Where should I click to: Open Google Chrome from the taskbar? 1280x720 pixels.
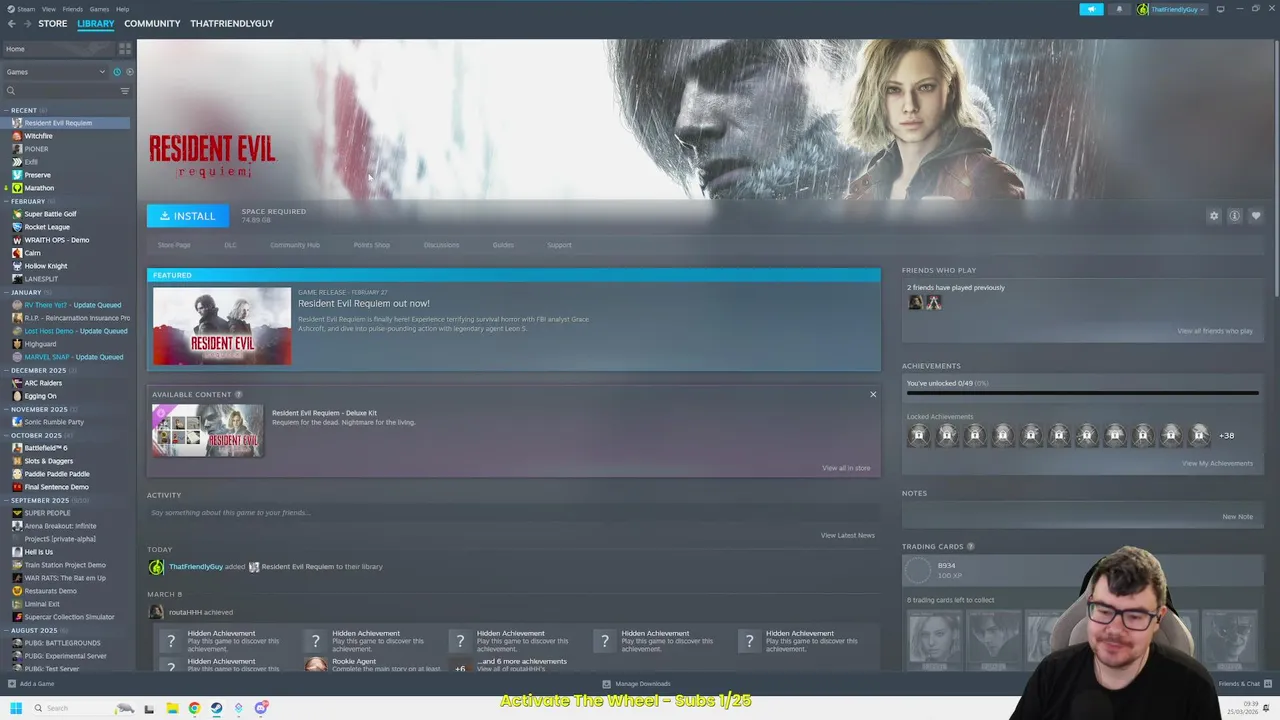[194, 708]
